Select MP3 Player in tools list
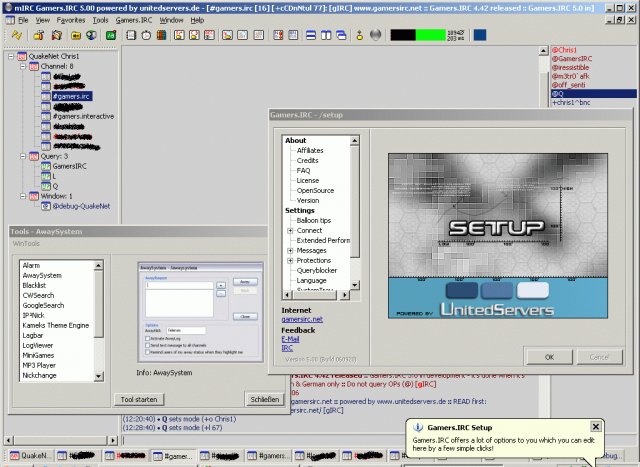Viewport: 640px width, 467px height. (39, 365)
